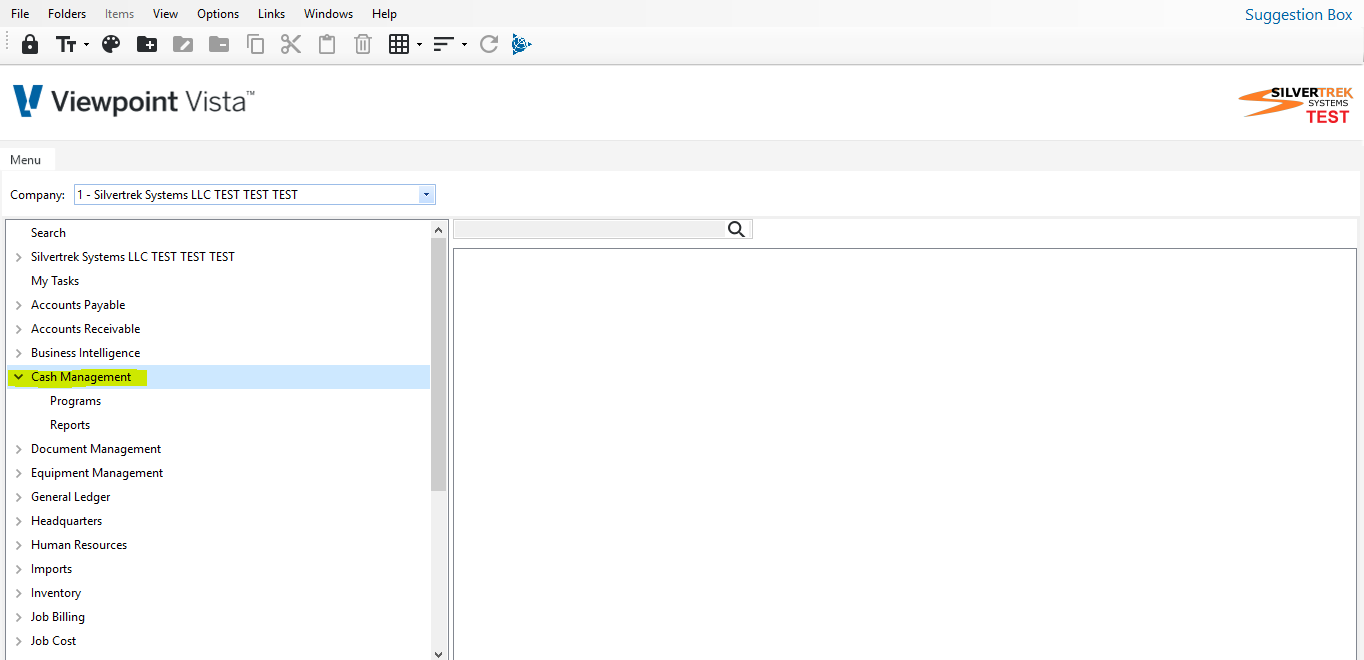This screenshot has width=1364, height=660.
Task: Select Search in the tree
Action: [48, 233]
